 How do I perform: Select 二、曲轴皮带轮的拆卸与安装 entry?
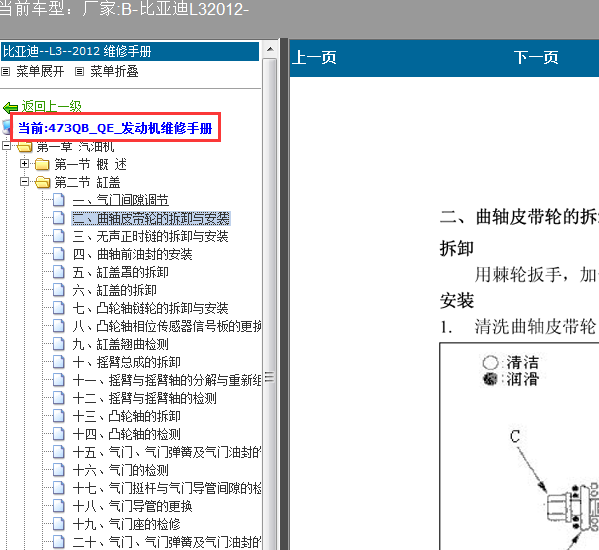[x=151, y=218]
